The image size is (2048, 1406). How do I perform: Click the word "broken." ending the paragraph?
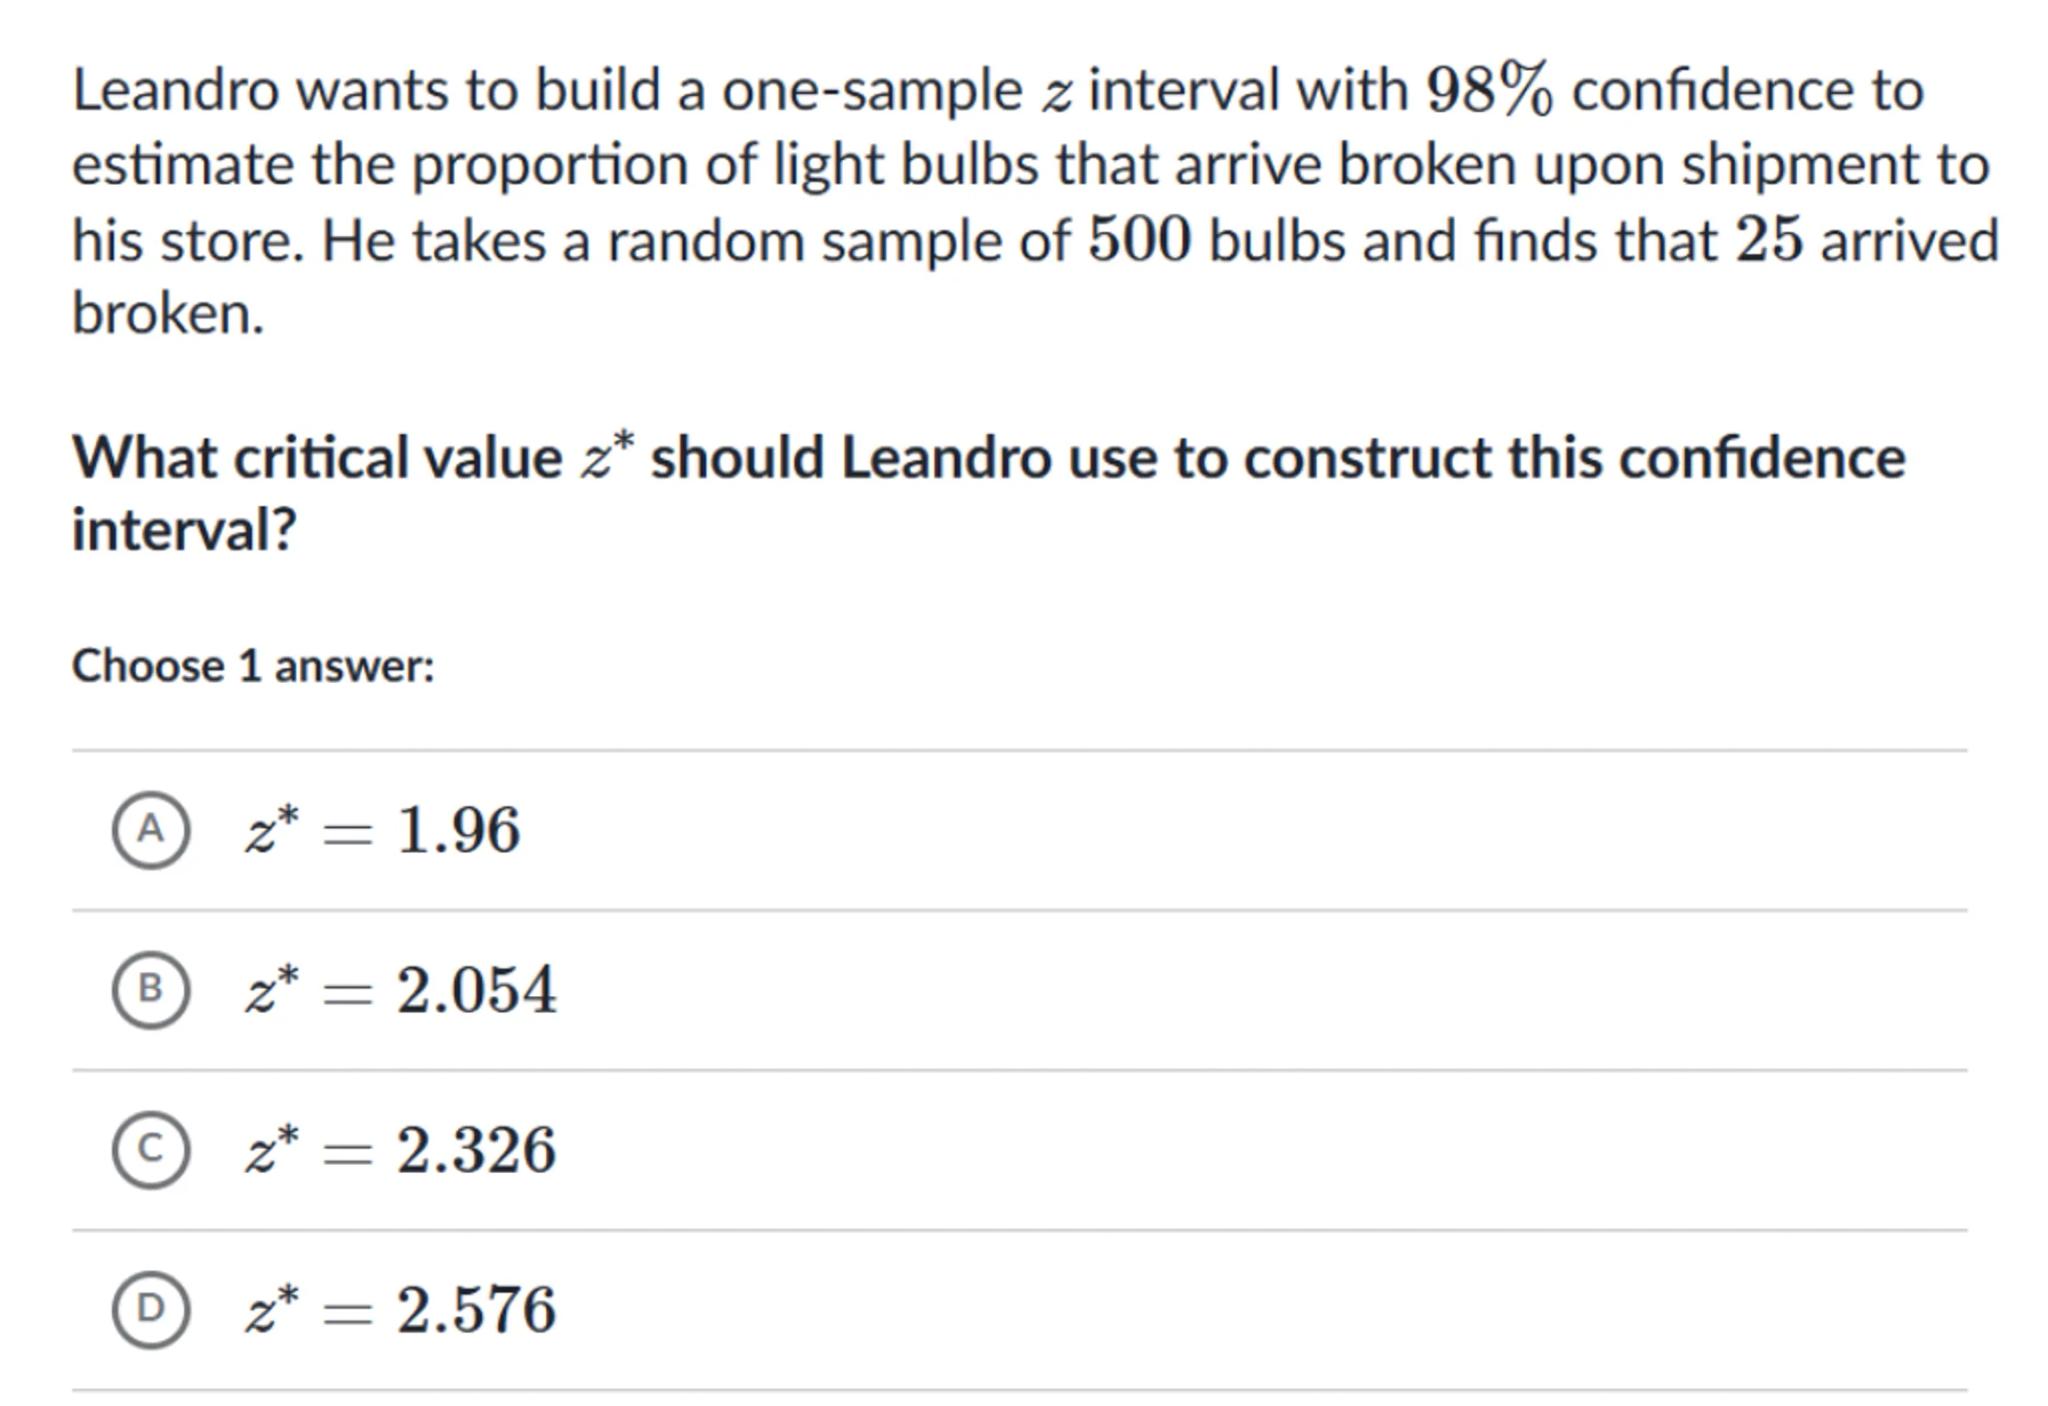point(168,314)
